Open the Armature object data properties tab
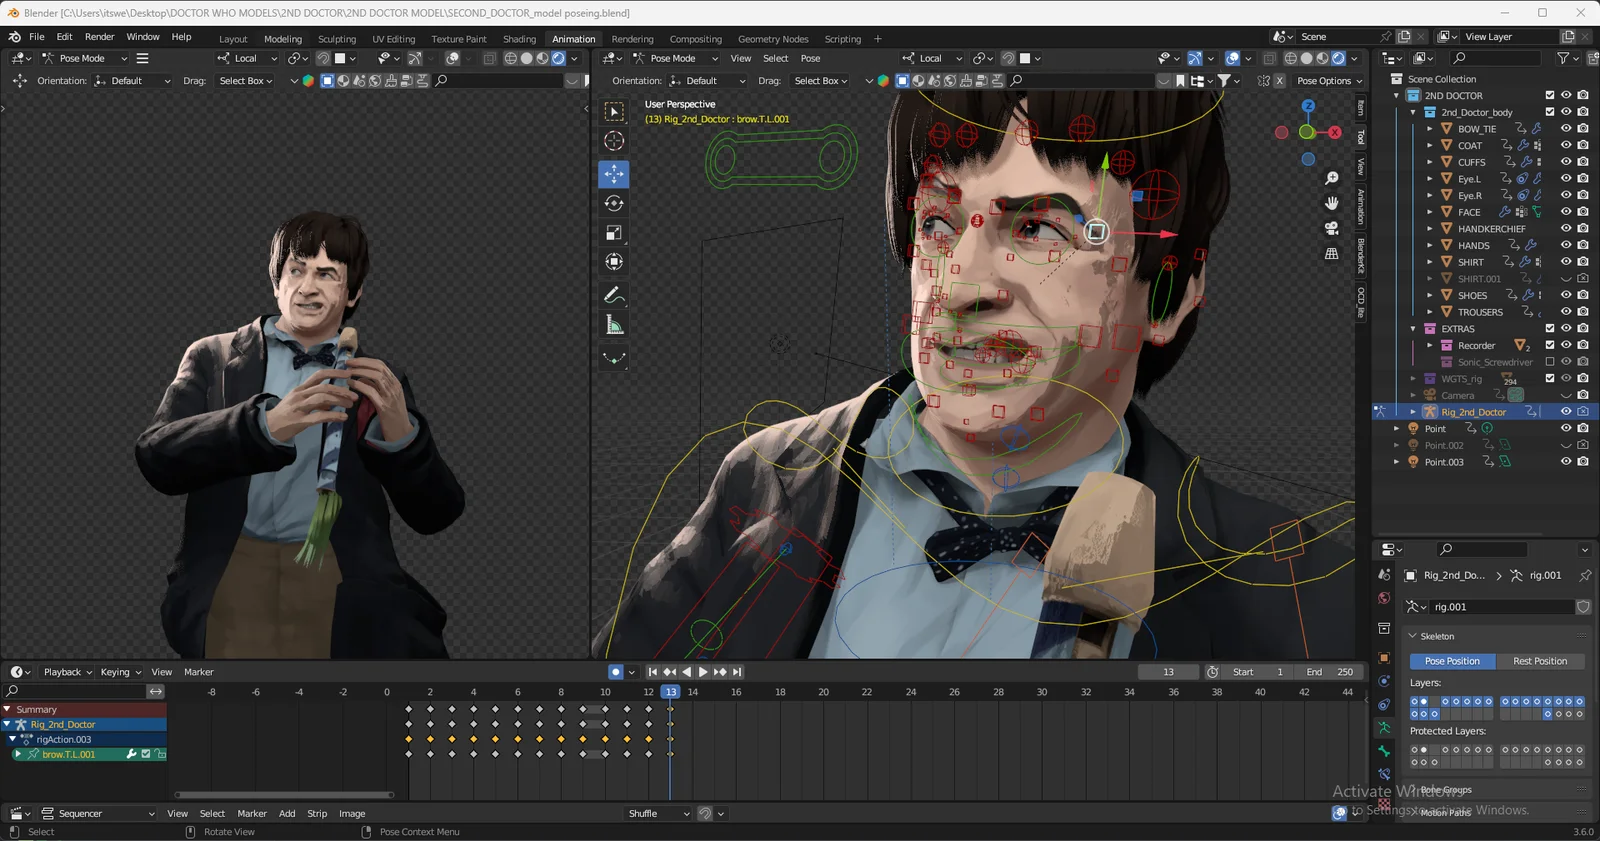Image resolution: width=1600 pixels, height=841 pixels. pyautogui.click(x=1384, y=728)
